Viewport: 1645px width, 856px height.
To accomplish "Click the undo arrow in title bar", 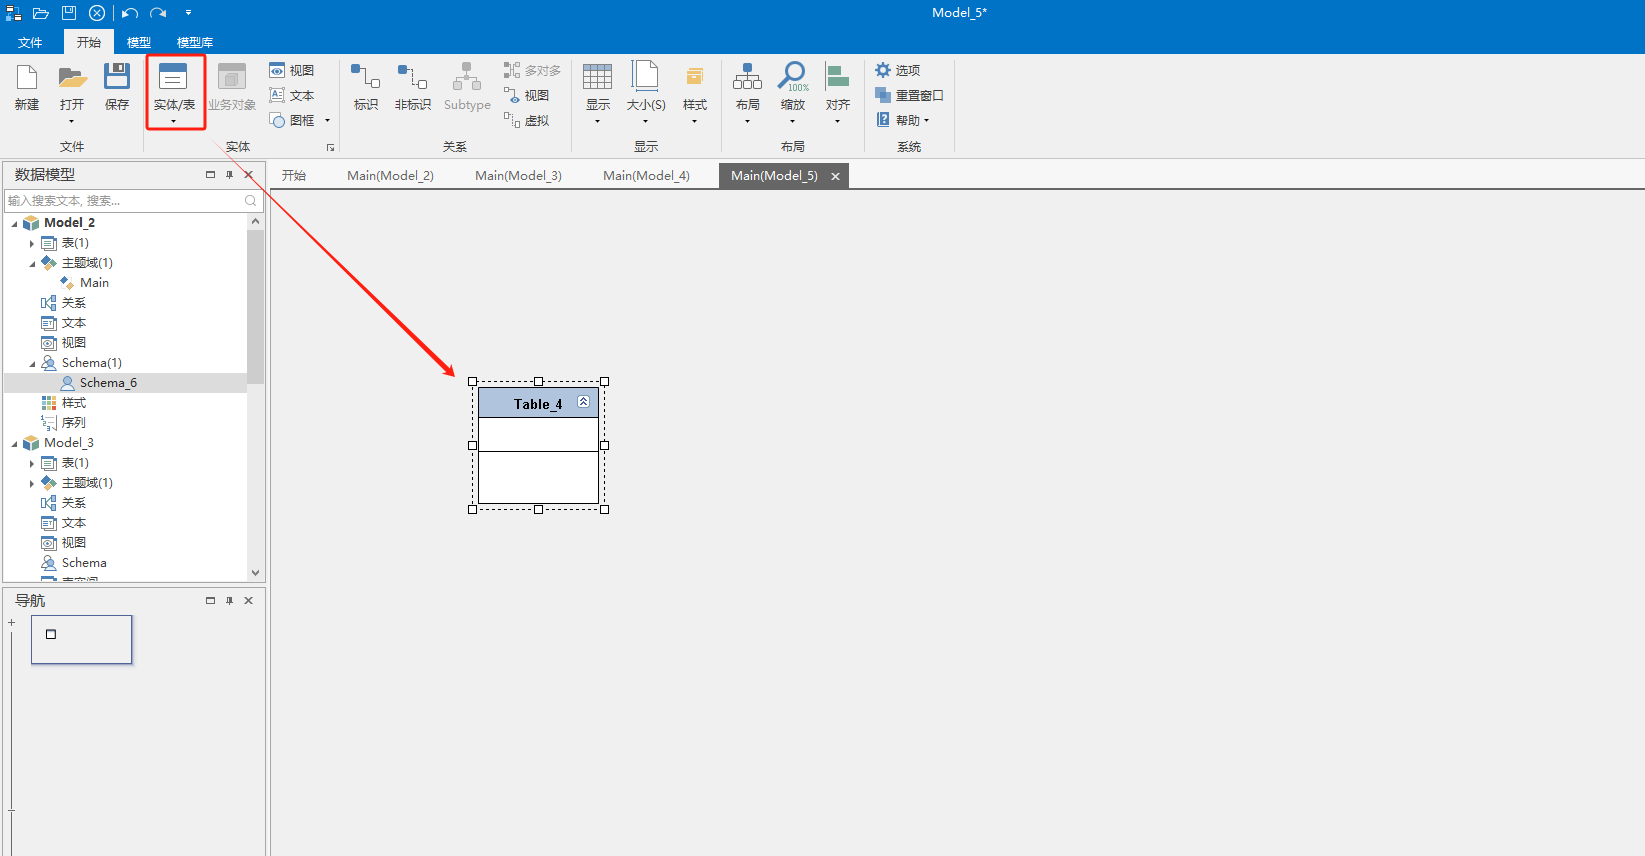I will tap(130, 13).
